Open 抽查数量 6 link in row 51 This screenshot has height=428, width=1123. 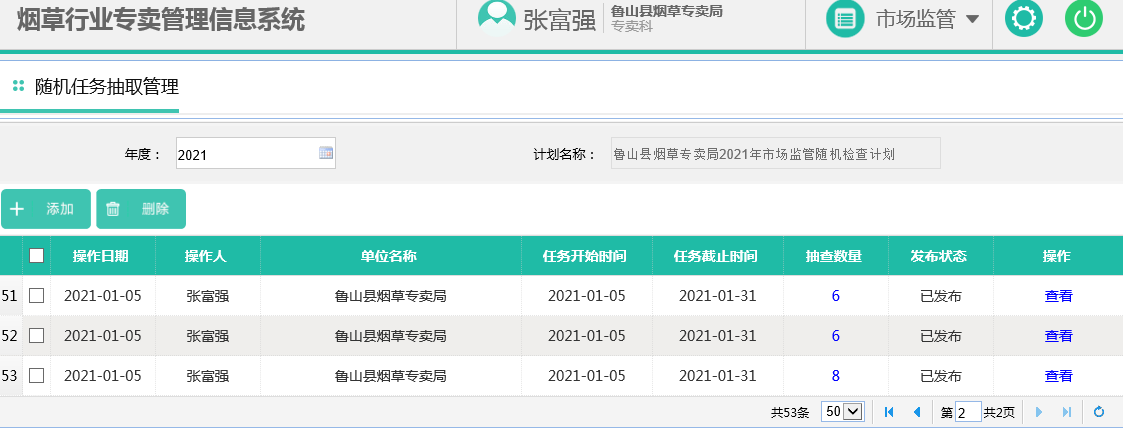(x=836, y=296)
